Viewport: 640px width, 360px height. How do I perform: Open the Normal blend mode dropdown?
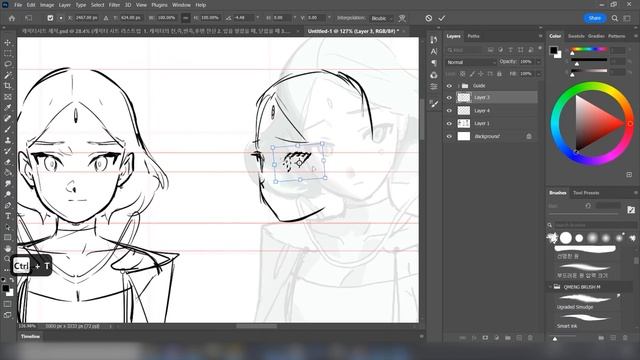(471, 62)
